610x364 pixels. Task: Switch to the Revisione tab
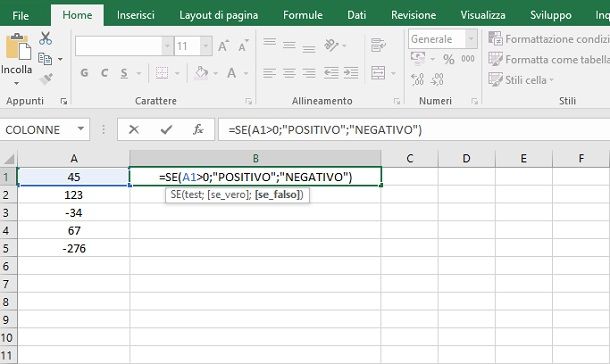413,15
